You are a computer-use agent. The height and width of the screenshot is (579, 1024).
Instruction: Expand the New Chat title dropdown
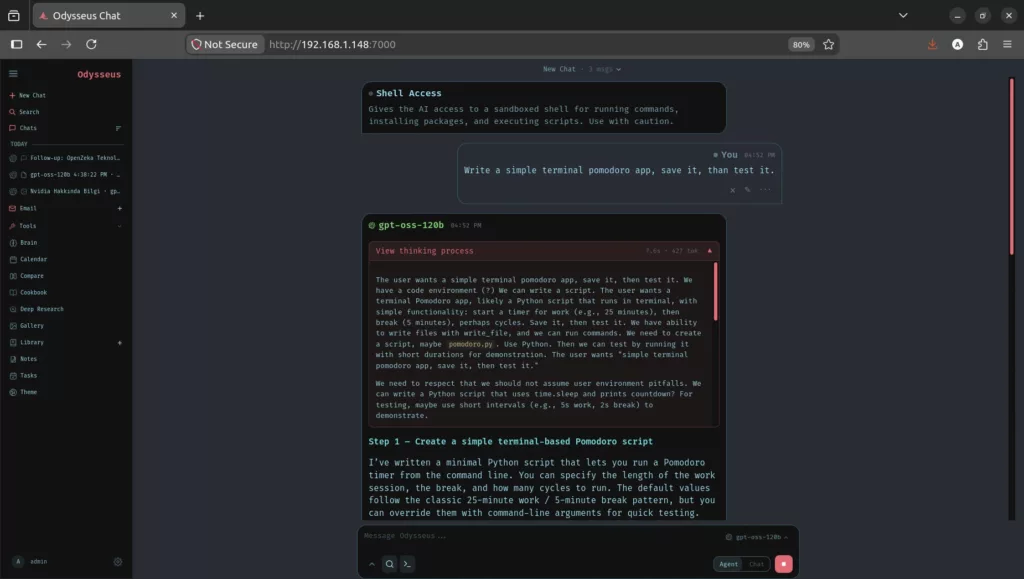pos(582,69)
